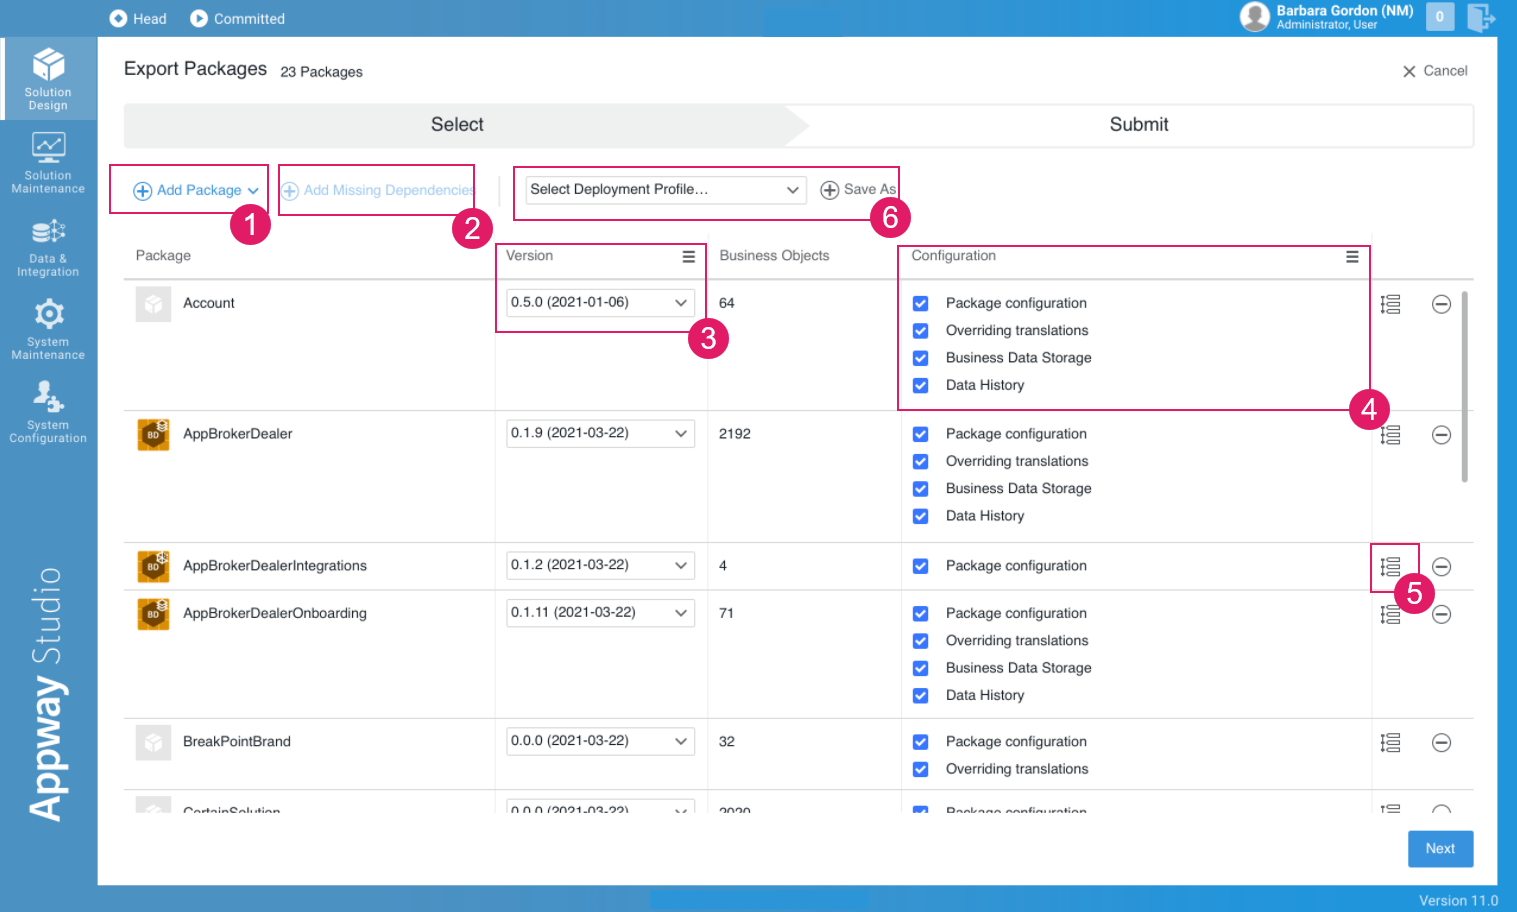The width and height of the screenshot is (1517, 912).
Task: Open Account version 0.5.0 dropdown
Action: tap(600, 303)
